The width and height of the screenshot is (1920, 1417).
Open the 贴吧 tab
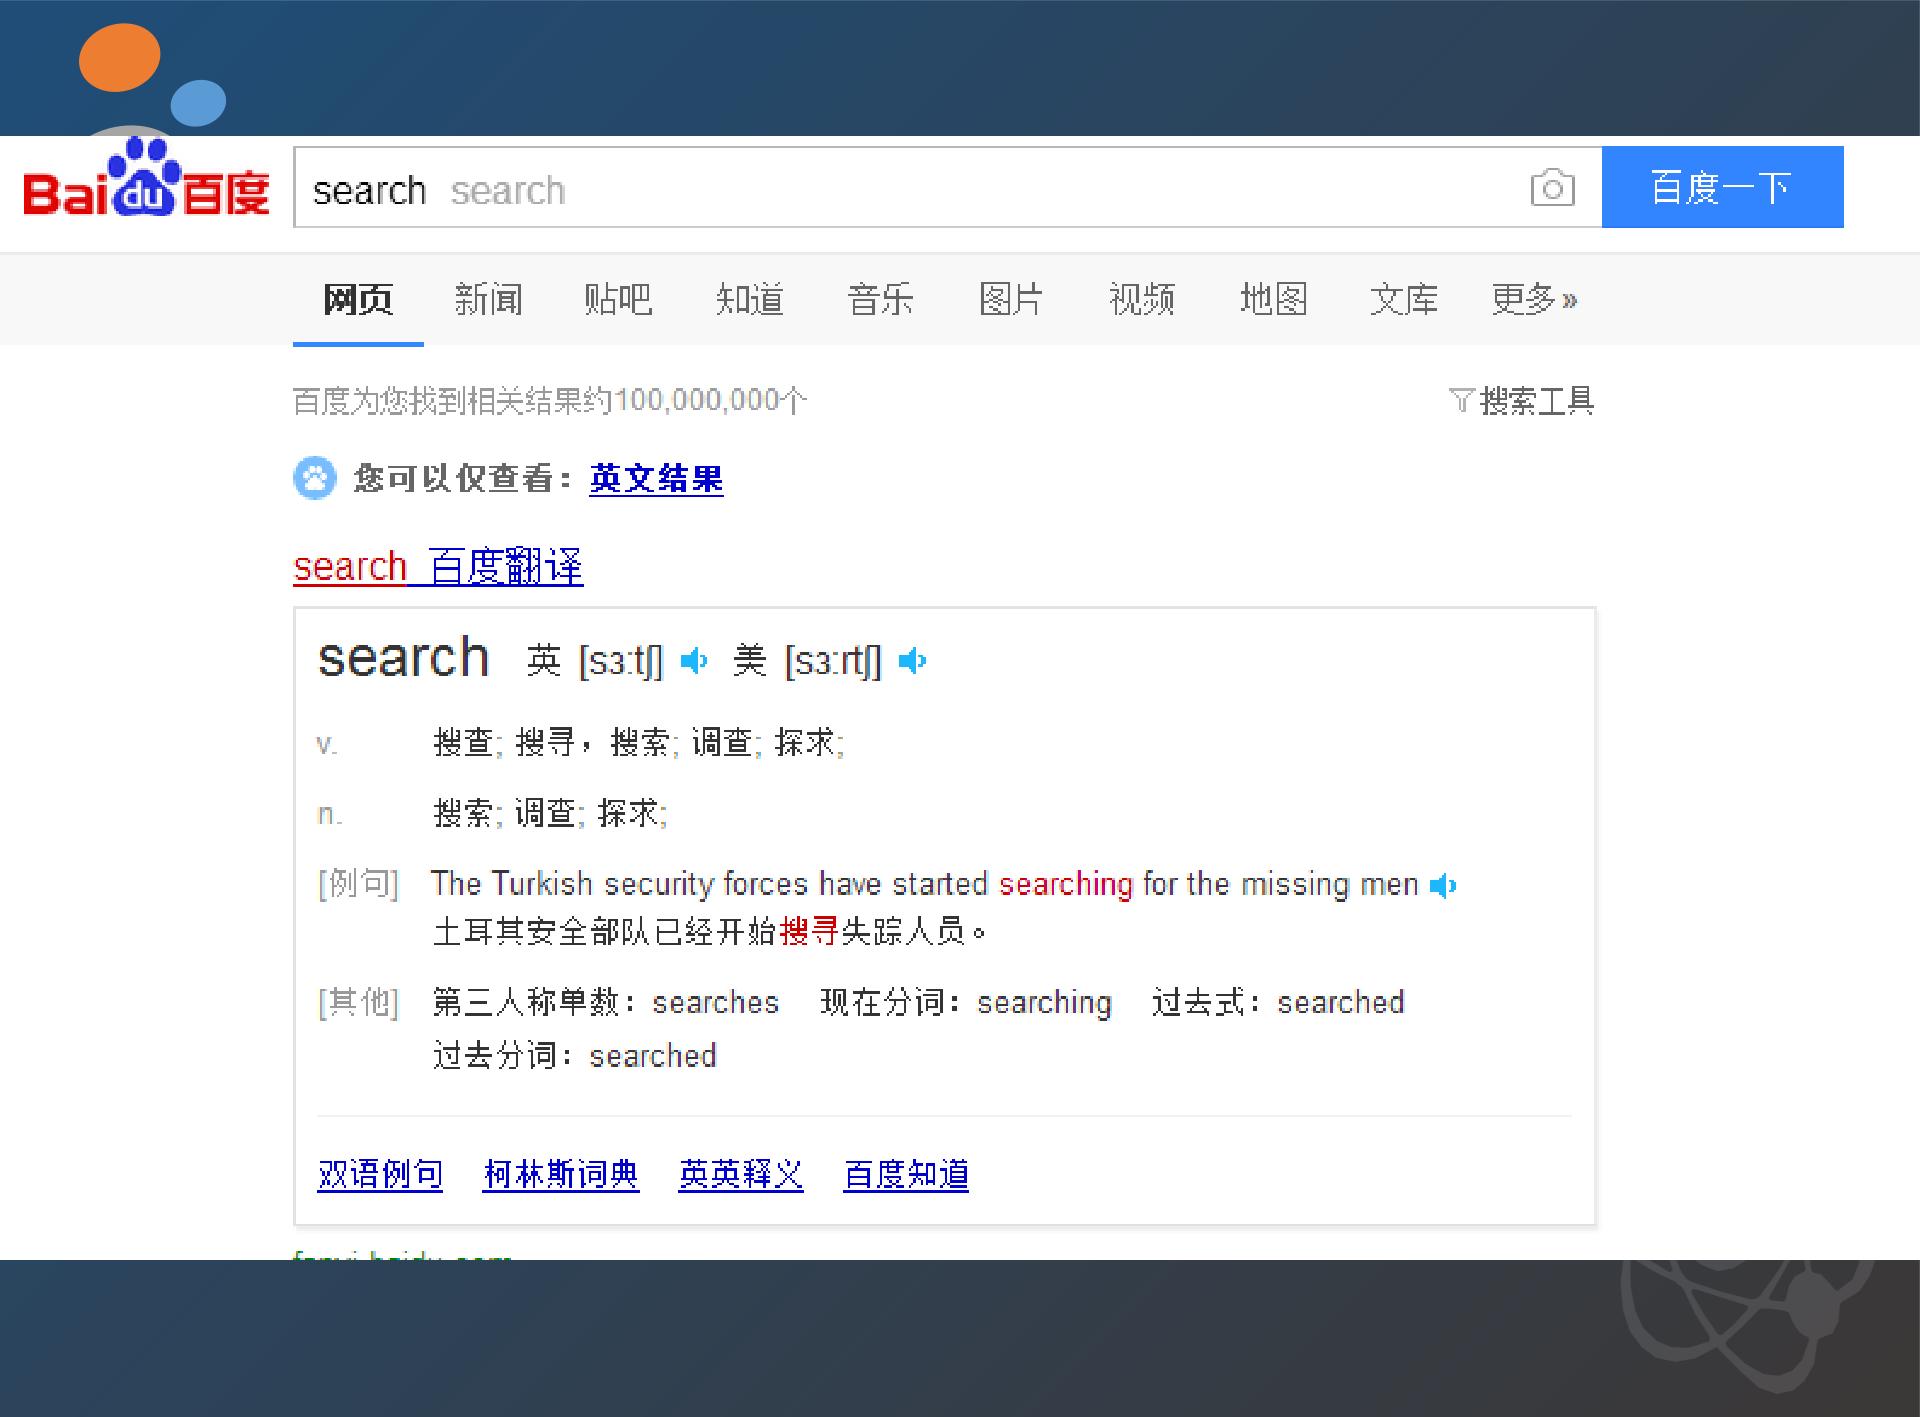618,299
